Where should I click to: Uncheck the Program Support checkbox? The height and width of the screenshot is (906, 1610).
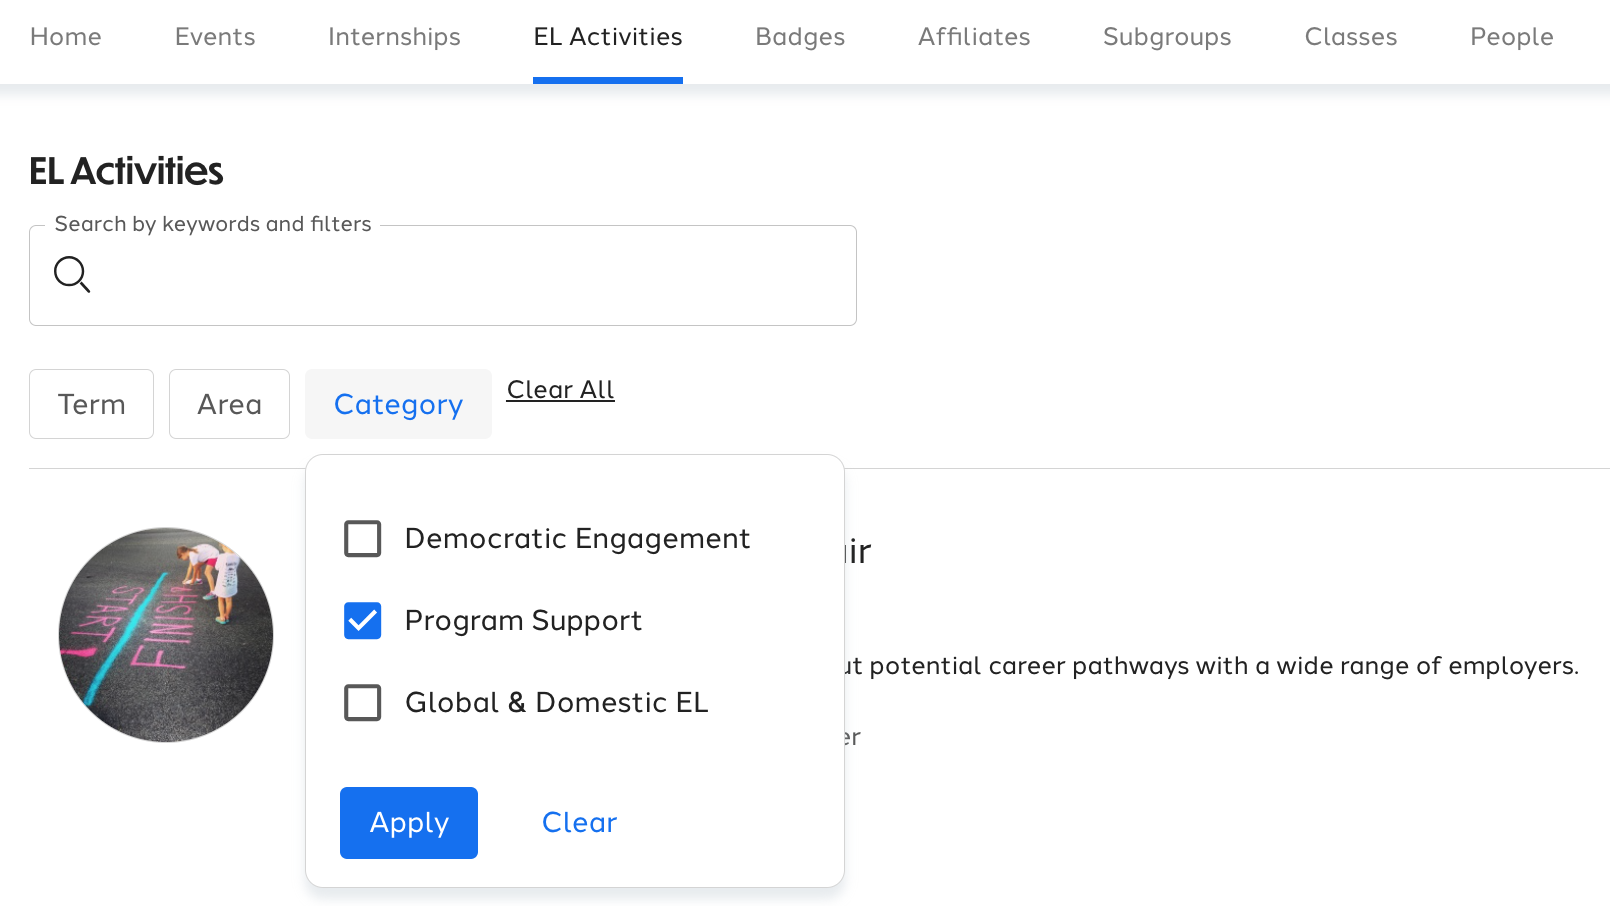[362, 621]
